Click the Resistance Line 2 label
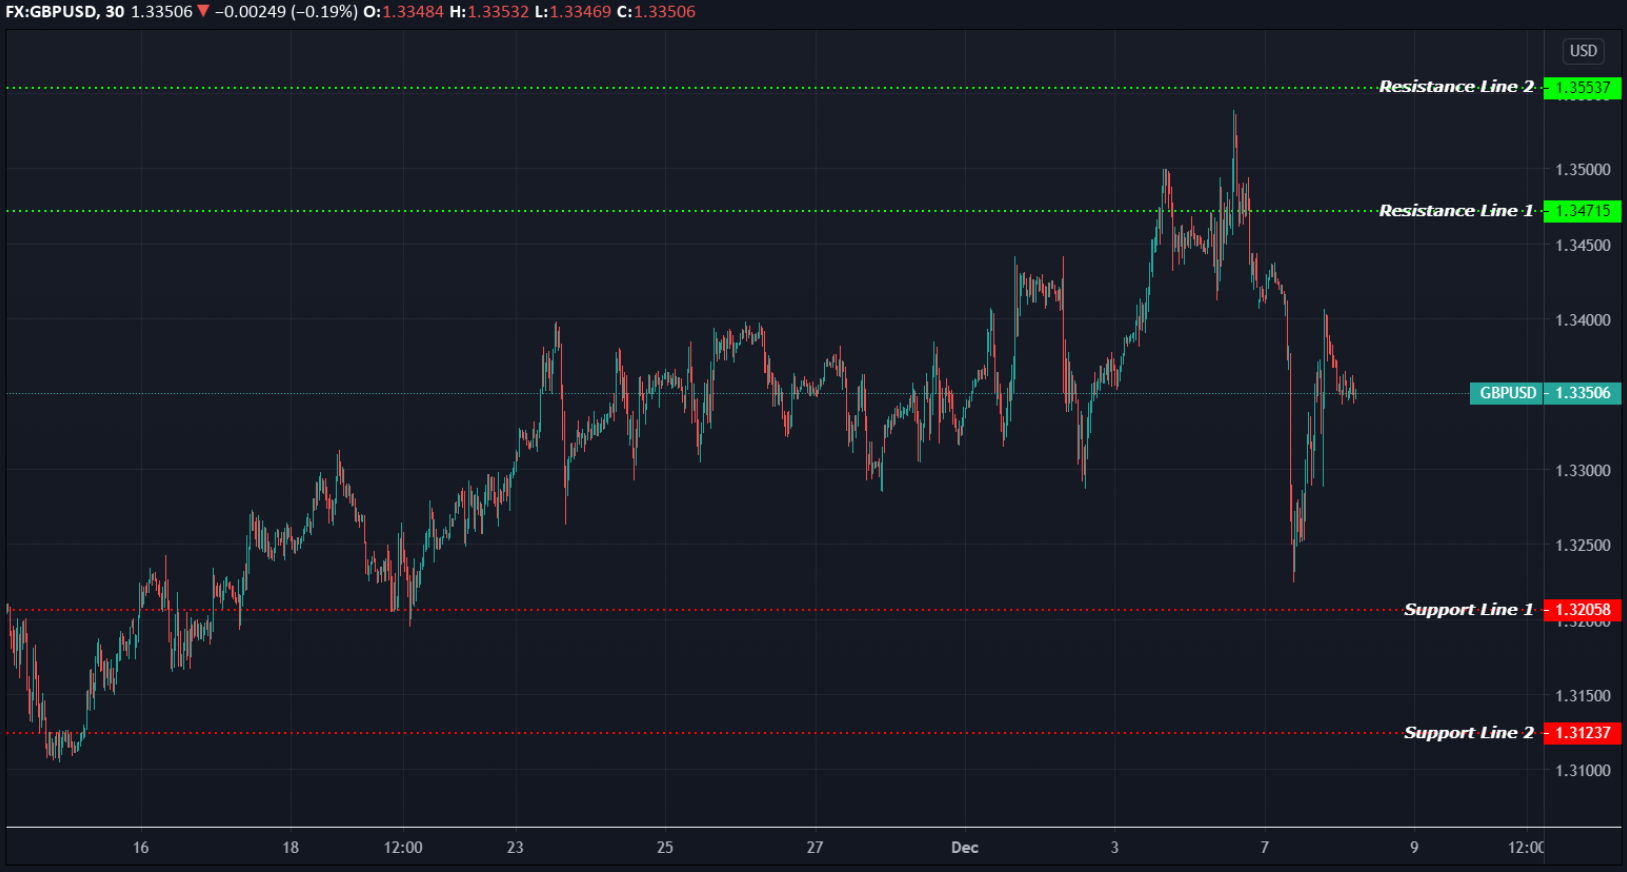This screenshot has height=872, width=1627. tap(1456, 87)
